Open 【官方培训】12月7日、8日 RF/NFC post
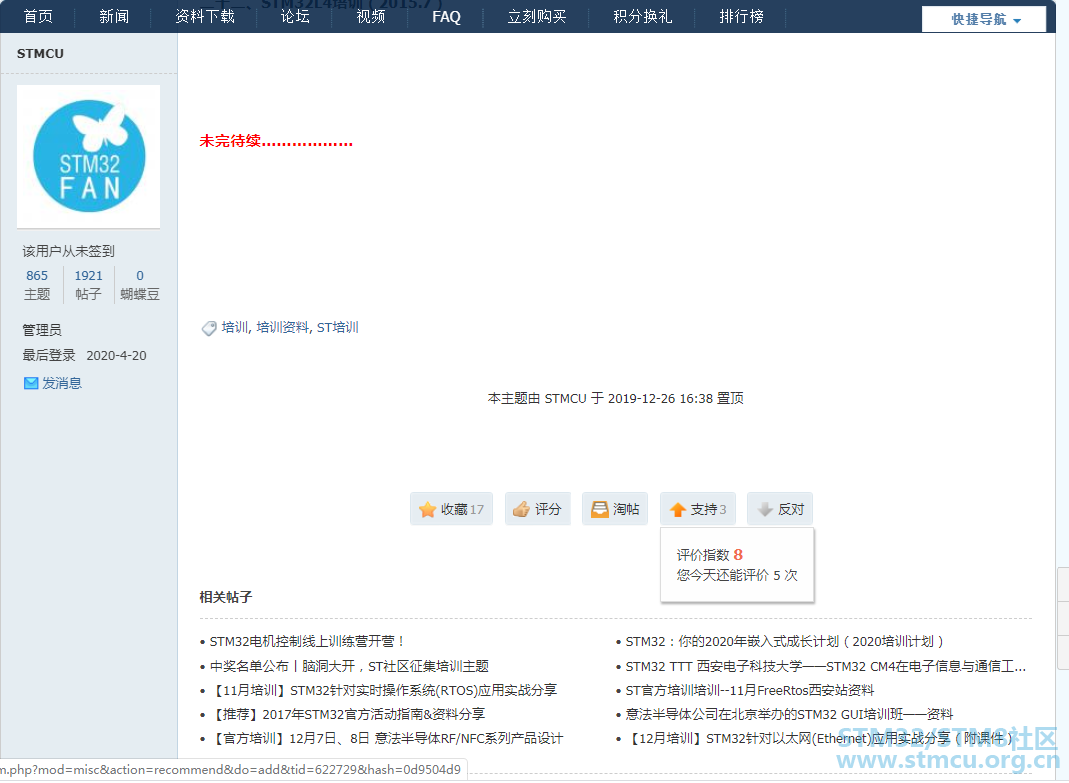 tap(387, 738)
